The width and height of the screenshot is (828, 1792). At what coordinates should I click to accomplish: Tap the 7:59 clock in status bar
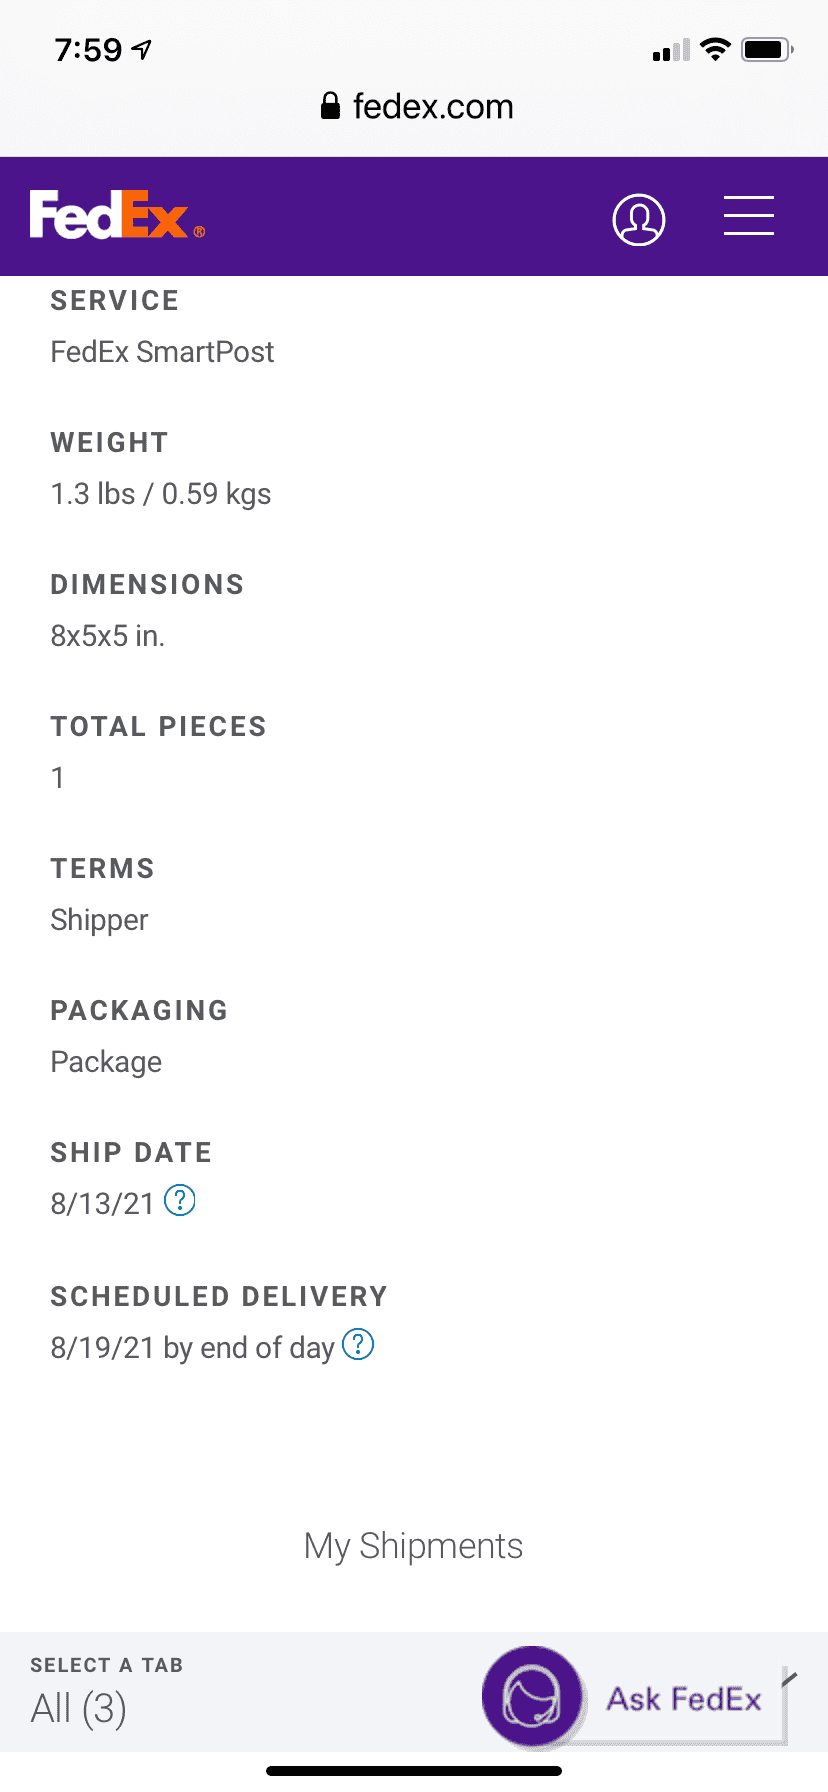(88, 49)
